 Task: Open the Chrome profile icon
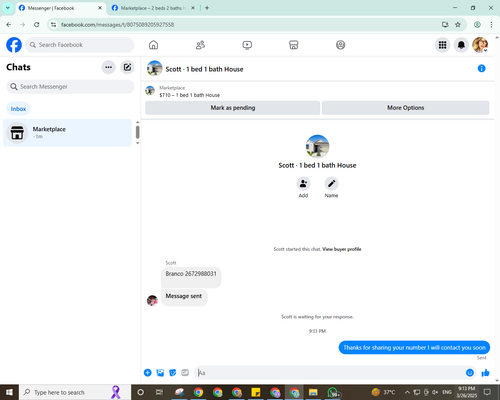pyautogui.click(x=477, y=25)
